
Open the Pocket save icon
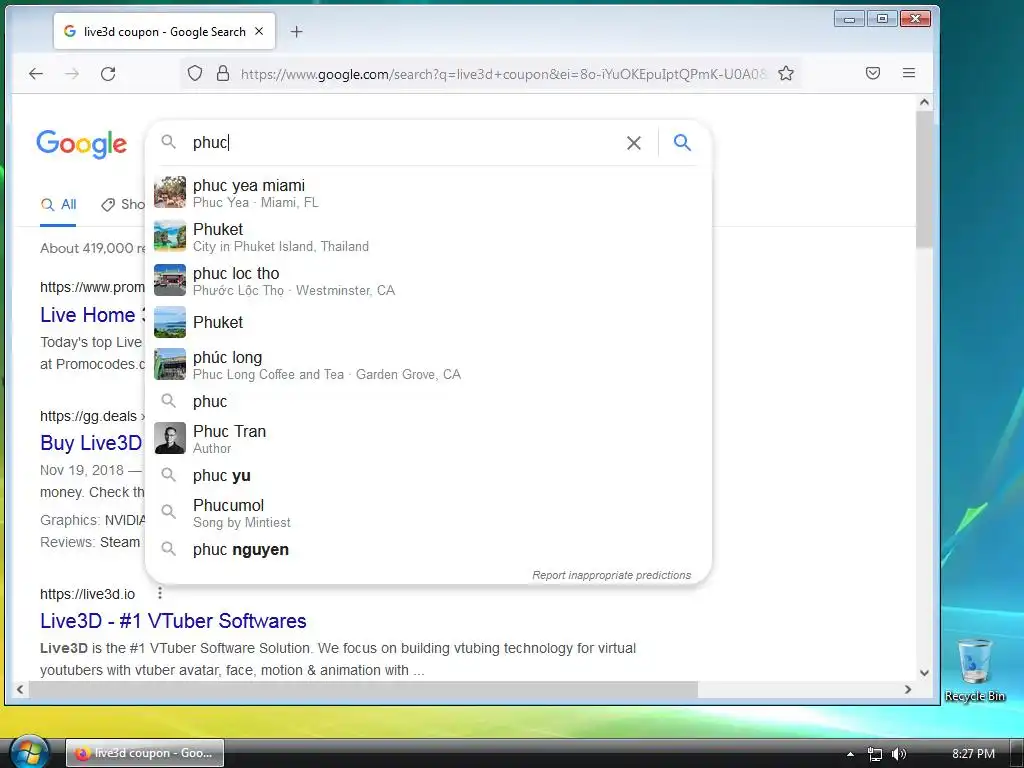(872, 73)
